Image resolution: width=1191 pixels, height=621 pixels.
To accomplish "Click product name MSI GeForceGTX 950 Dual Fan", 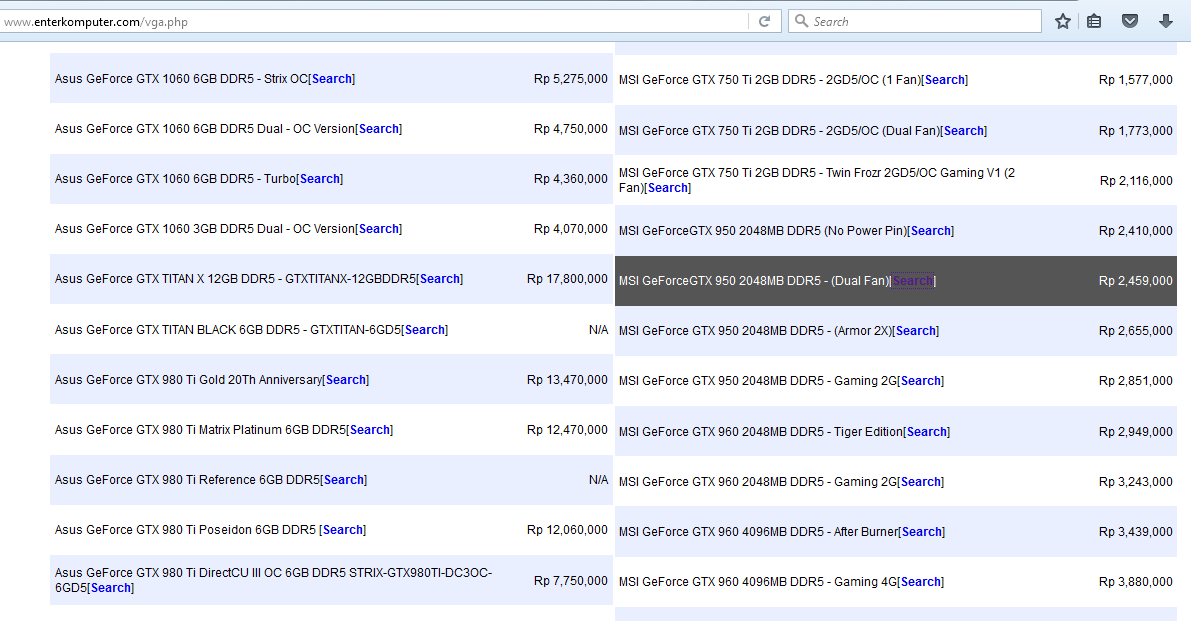I will (754, 281).
